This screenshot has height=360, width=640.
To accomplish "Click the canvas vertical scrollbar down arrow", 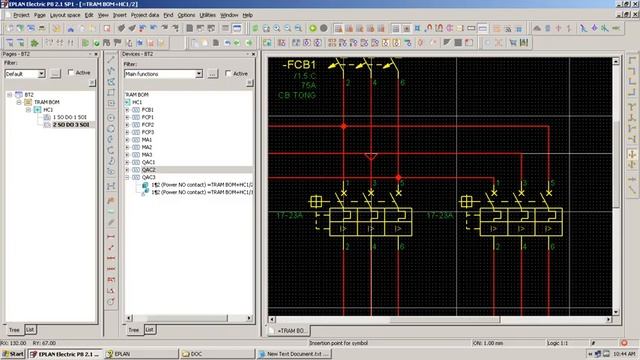I will coord(616,312).
